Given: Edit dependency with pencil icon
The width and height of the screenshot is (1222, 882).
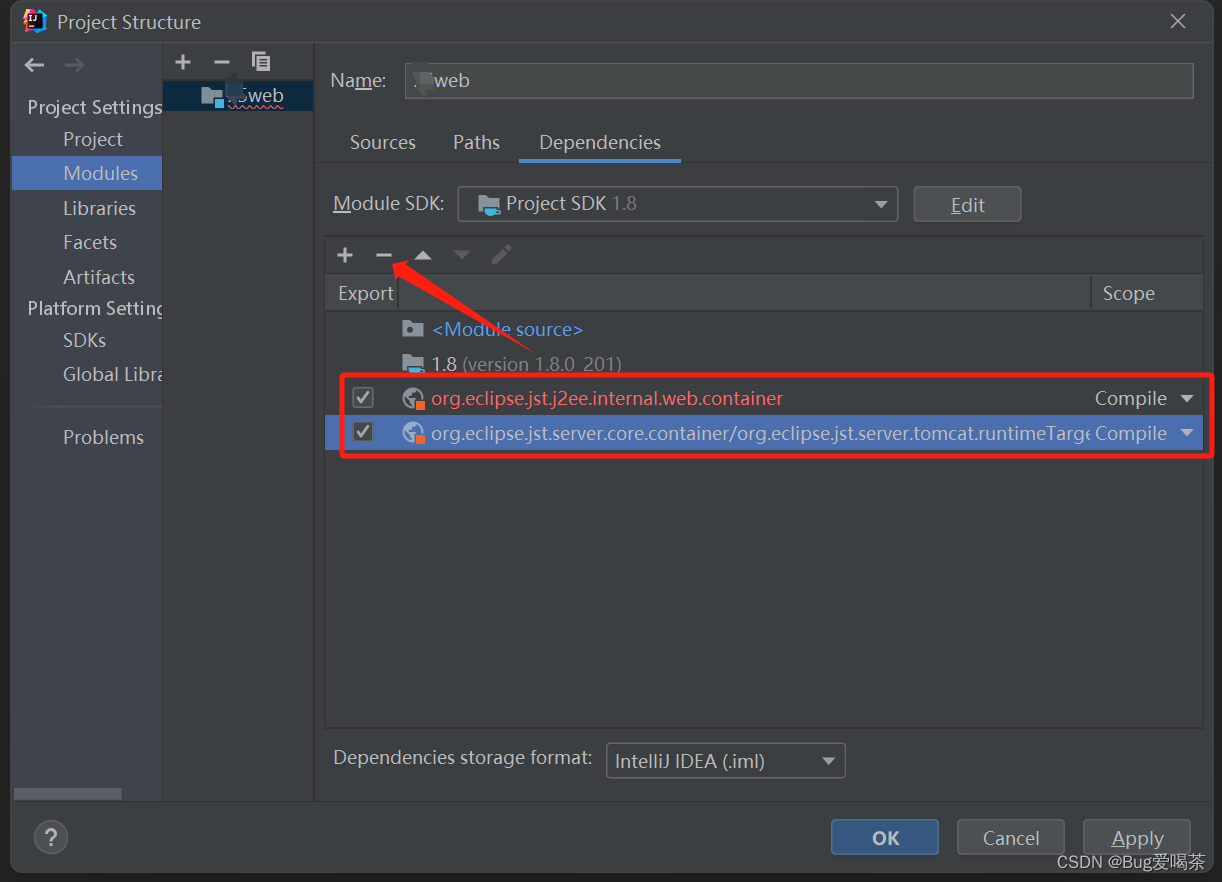Looking at the screenshot, I should [501, 255].
